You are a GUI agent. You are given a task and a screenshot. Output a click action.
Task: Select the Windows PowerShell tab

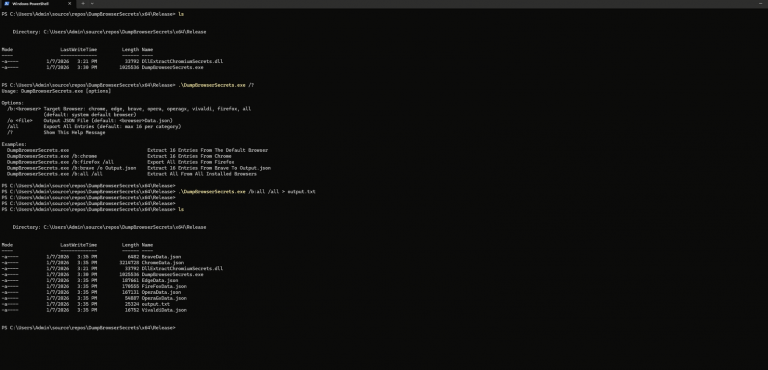[38, 3]
